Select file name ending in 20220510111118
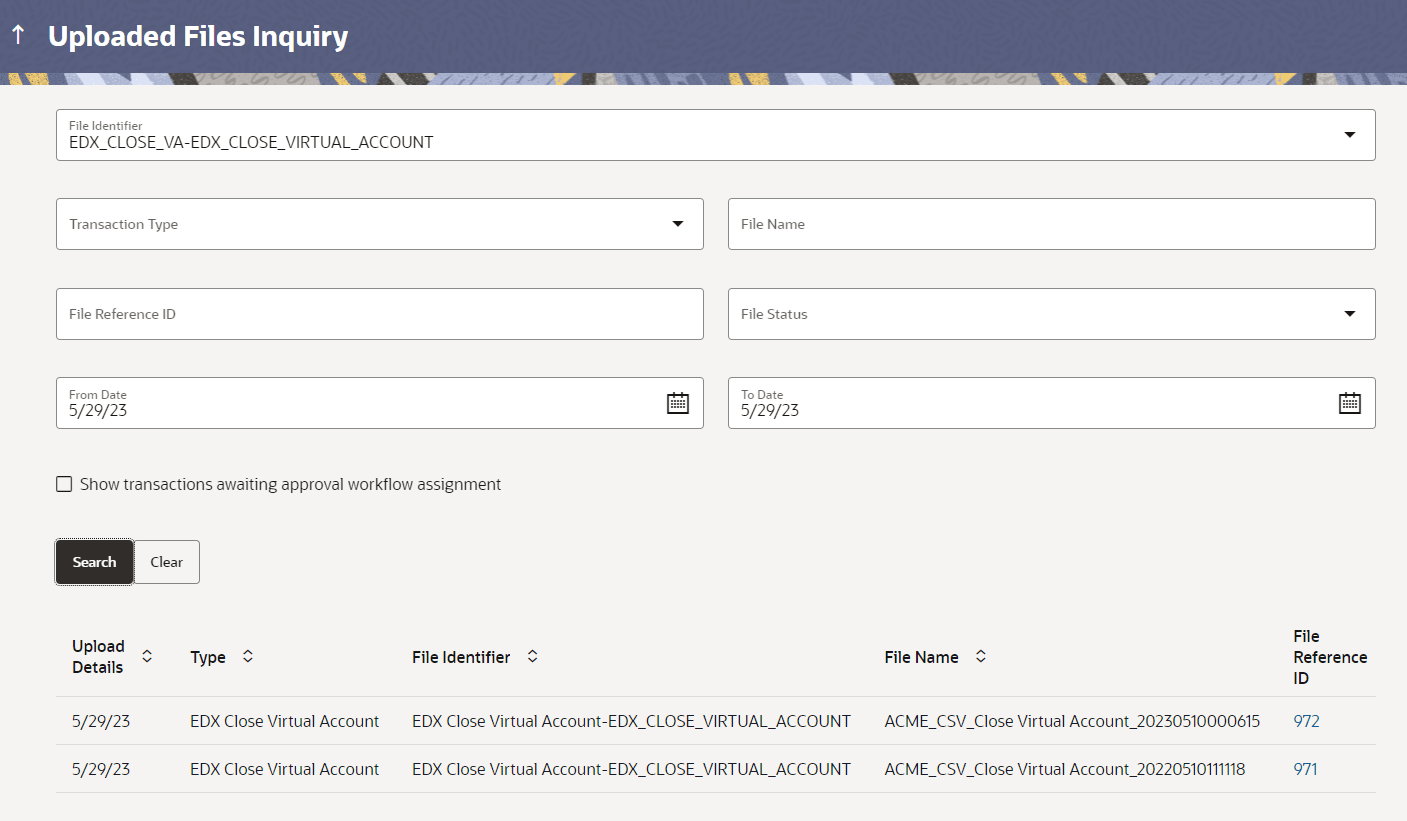This screenshot has height=821, width=1407. (x=1065, y=769)
